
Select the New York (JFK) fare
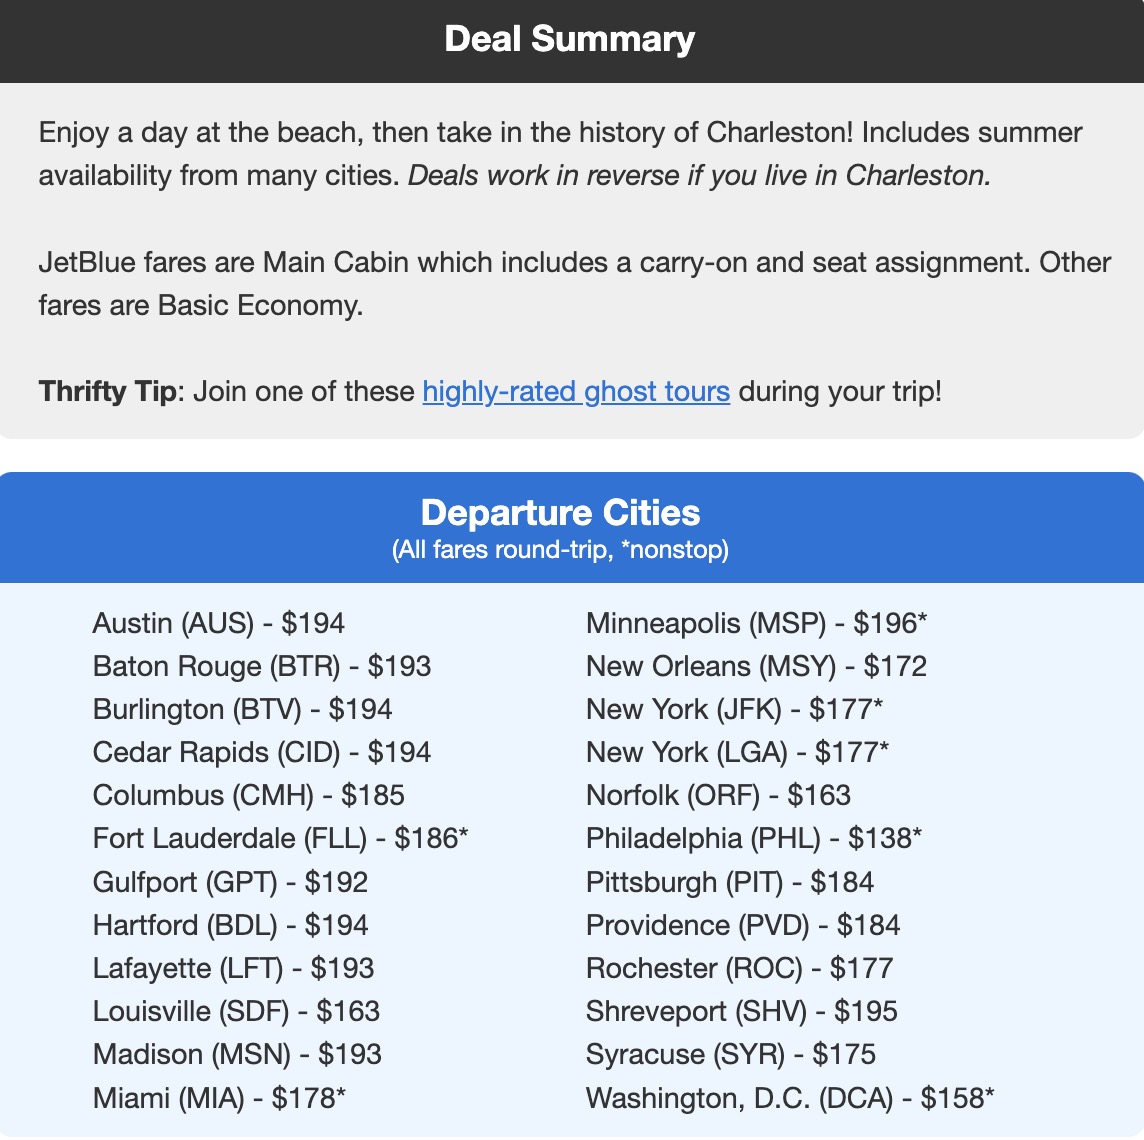point(735,709)
